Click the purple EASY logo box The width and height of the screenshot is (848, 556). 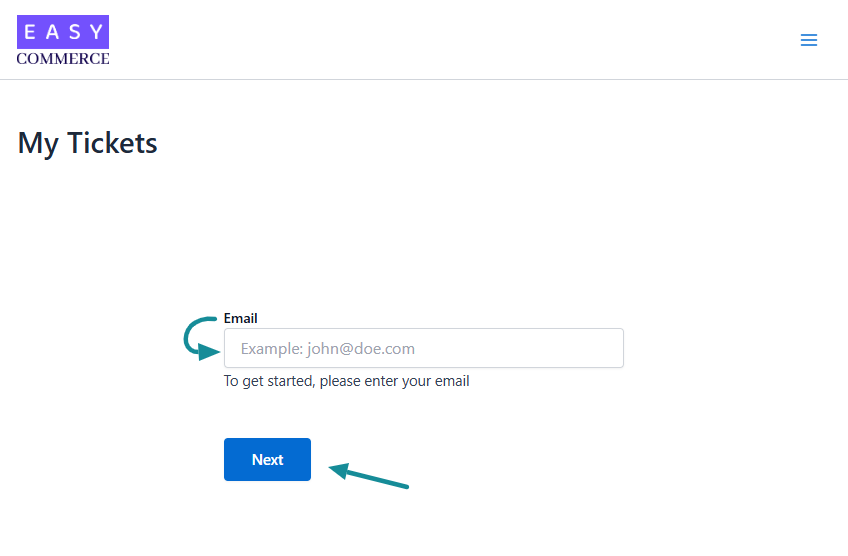coord(63,32)
